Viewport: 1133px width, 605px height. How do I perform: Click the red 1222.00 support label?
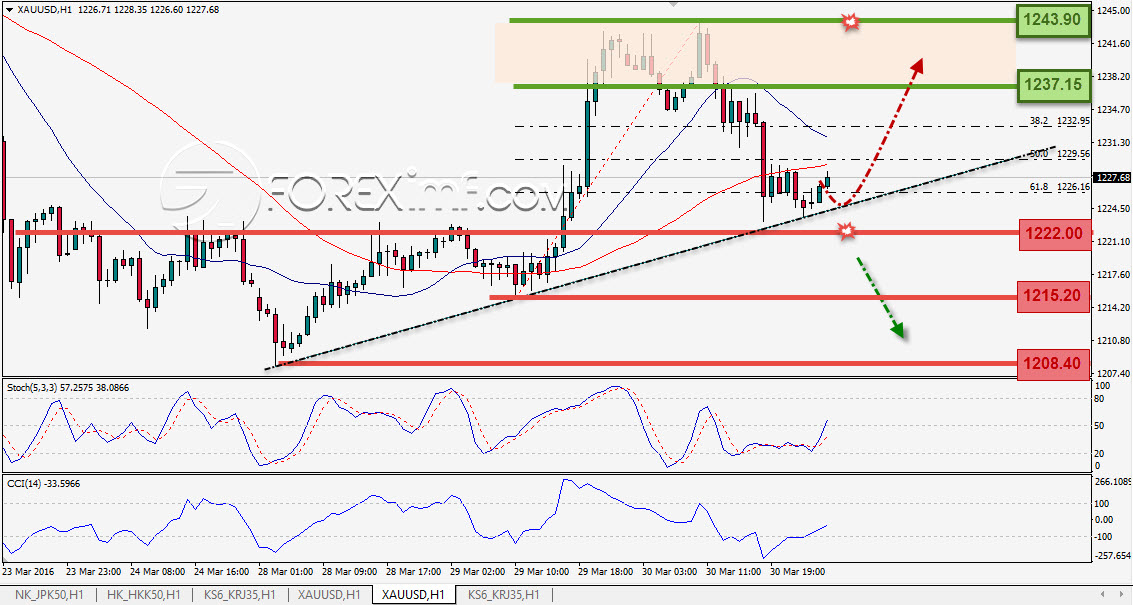tap(1054, 233)
